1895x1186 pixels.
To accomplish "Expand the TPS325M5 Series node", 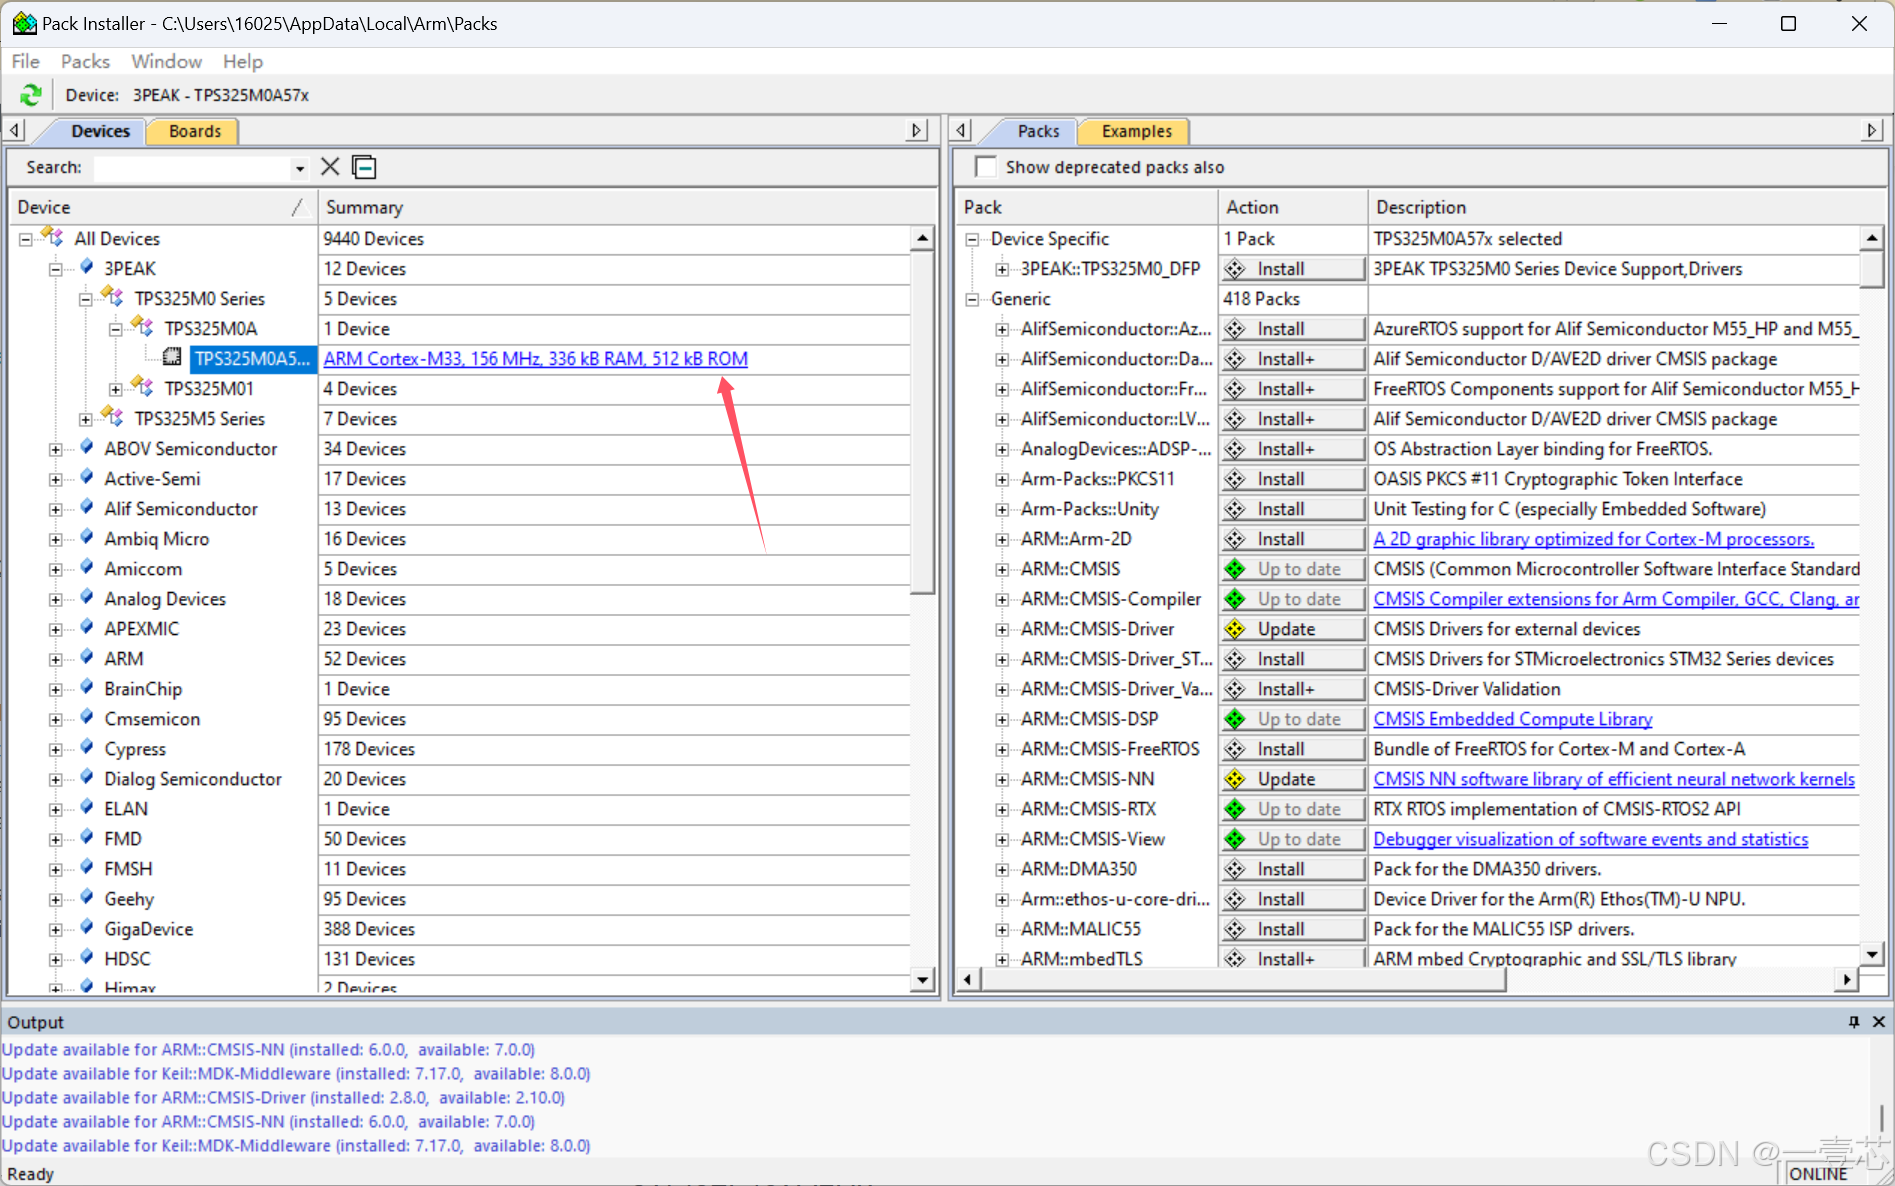I will [x=86, y=419].
